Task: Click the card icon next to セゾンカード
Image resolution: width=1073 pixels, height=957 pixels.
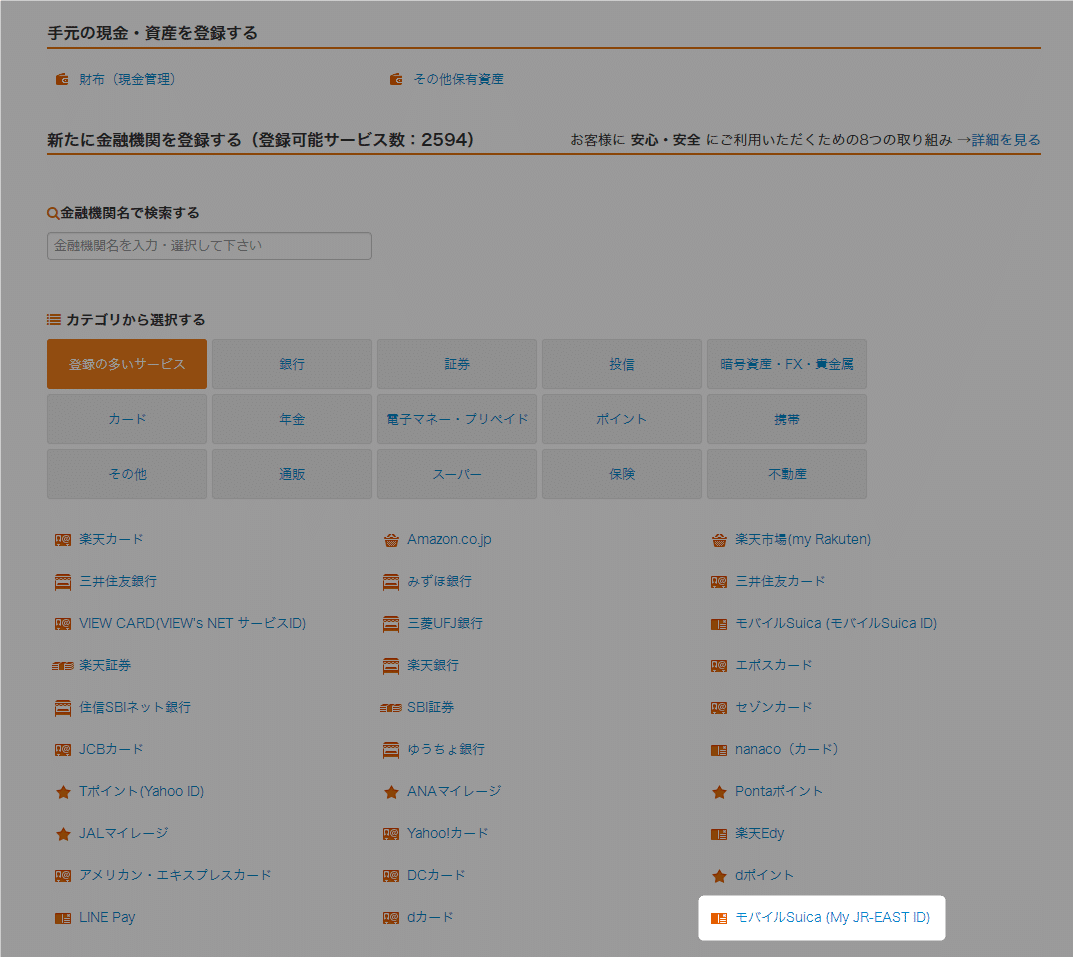Action: pos(719,708)
